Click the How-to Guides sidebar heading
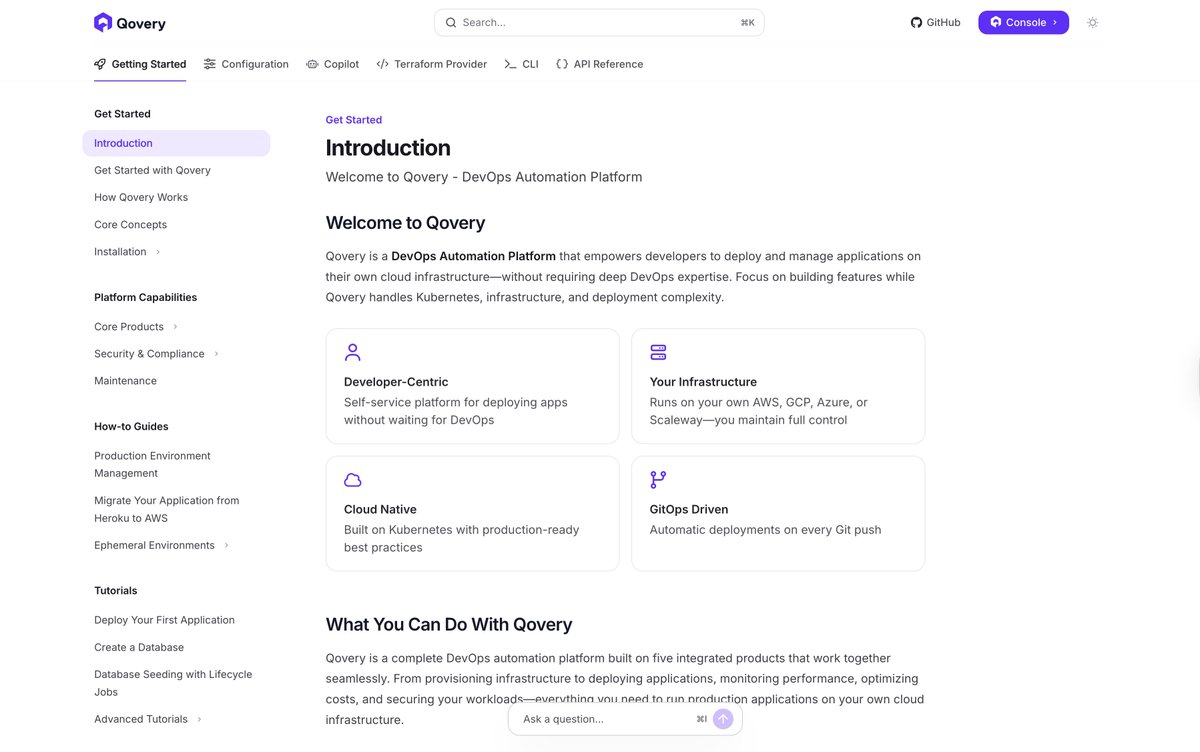 [131, 427]
